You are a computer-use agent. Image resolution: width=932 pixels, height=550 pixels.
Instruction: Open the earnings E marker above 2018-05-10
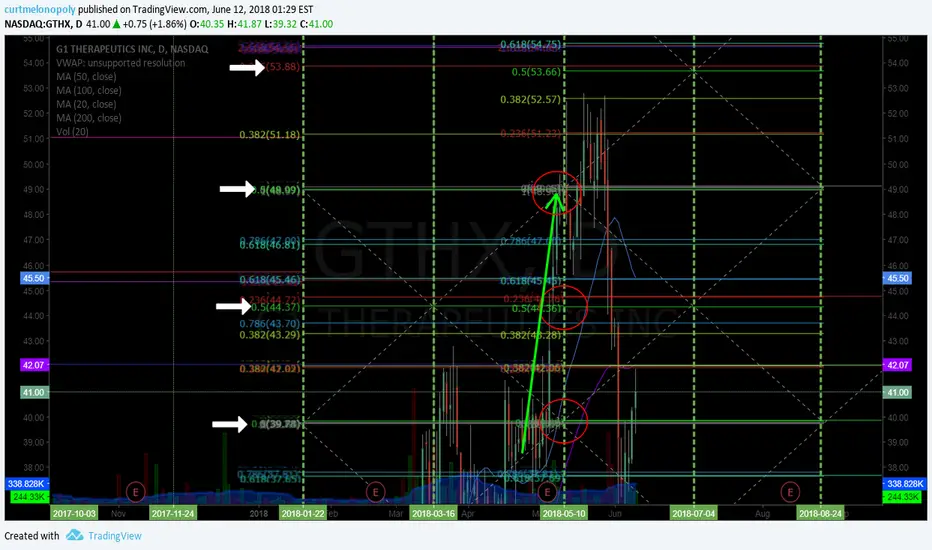(x=547, y=492)
